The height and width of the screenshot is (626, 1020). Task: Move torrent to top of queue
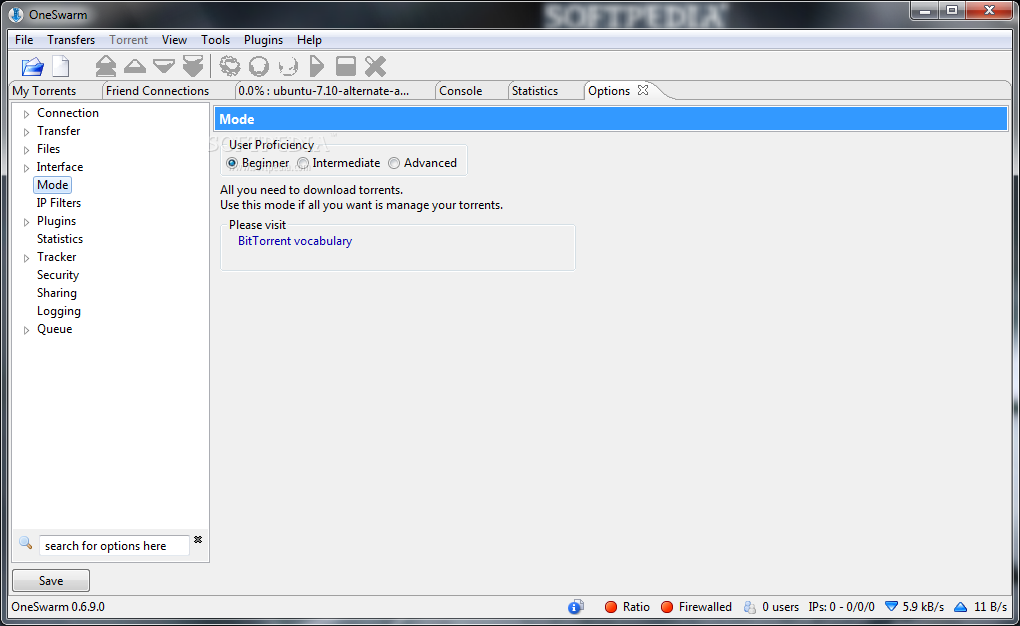pos(105,66)
